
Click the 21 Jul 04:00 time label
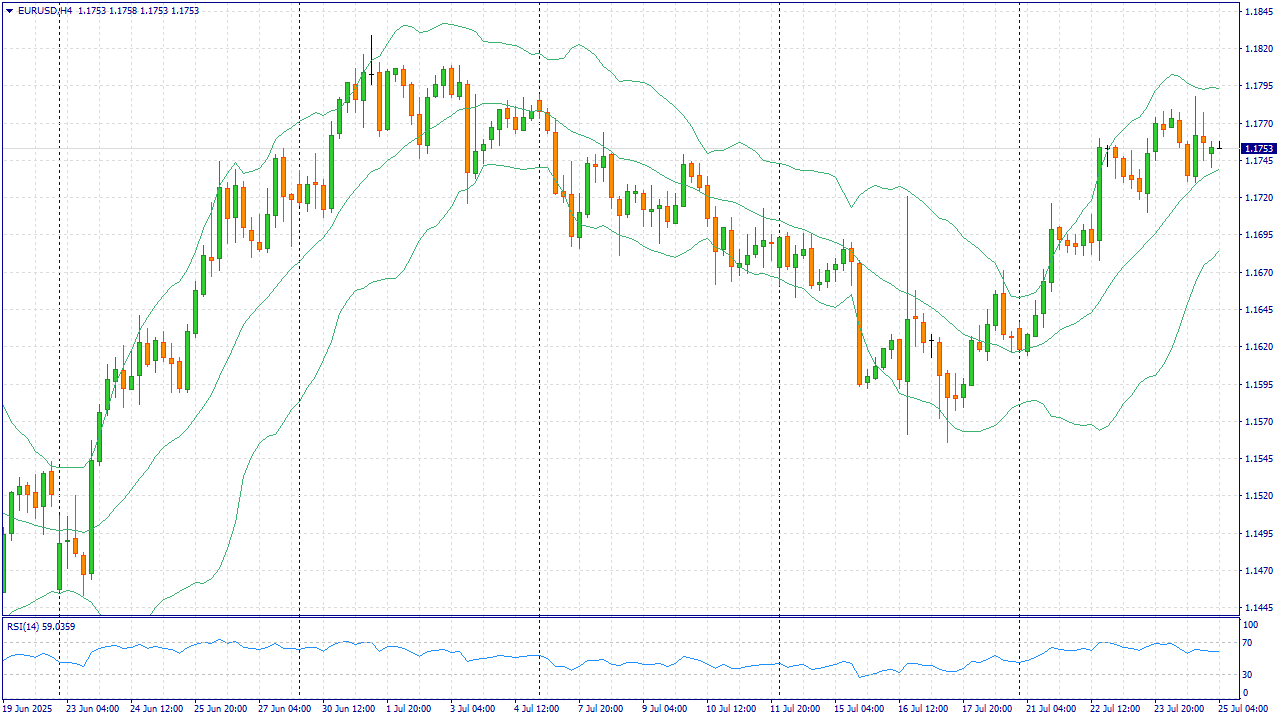pos(1050,708)
